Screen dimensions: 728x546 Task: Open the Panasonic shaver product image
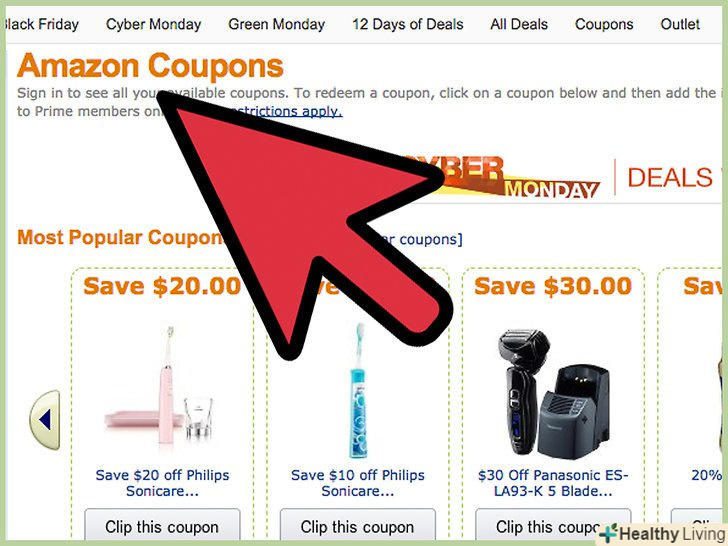pyautogui.click(x=553, y=393)
